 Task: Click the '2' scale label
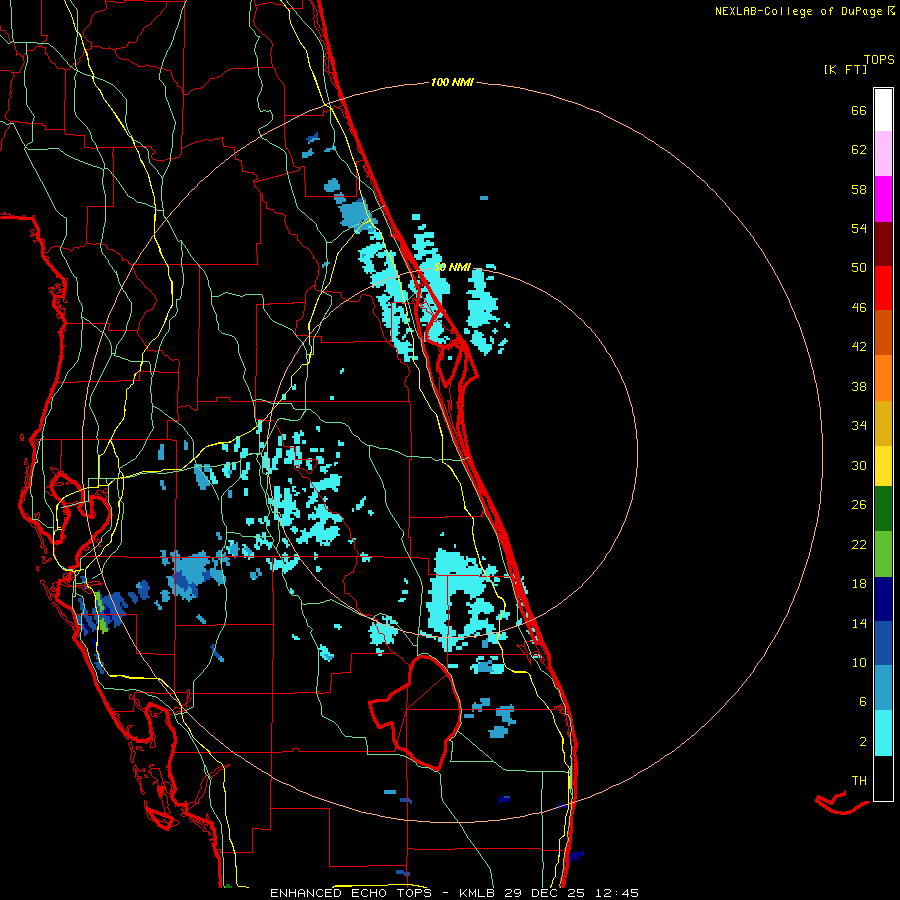[863, 742]
